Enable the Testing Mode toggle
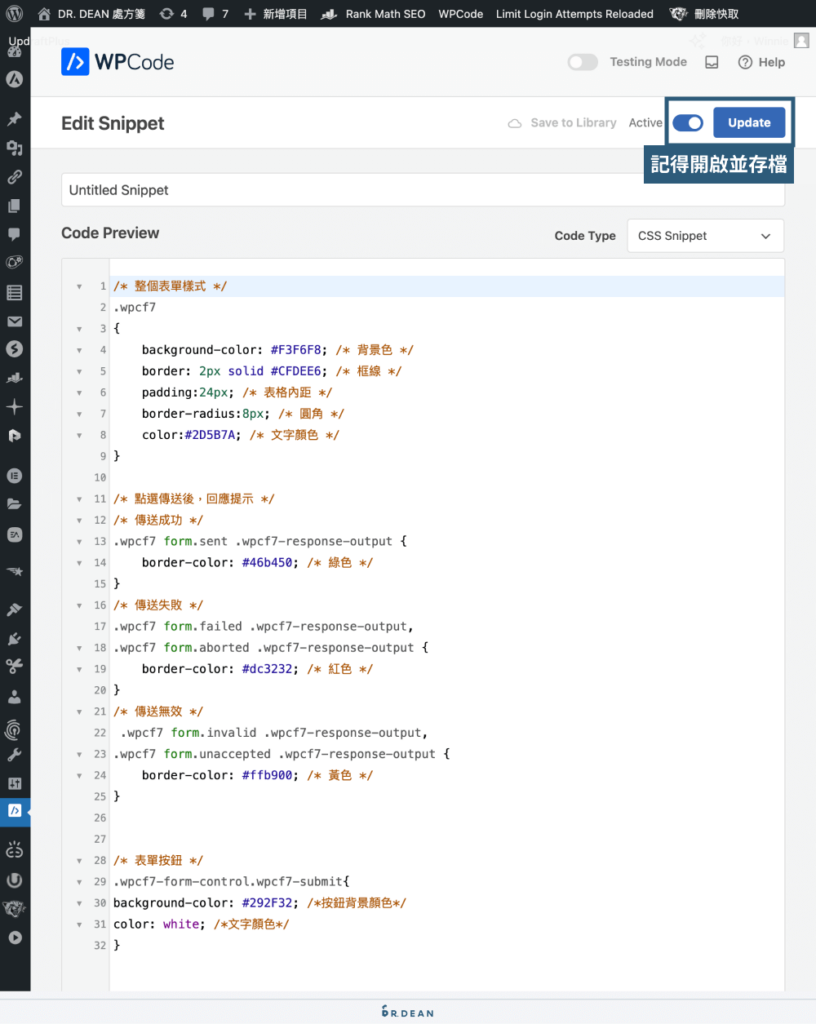This screenshot has width=816, height=1024. [583, 62]
